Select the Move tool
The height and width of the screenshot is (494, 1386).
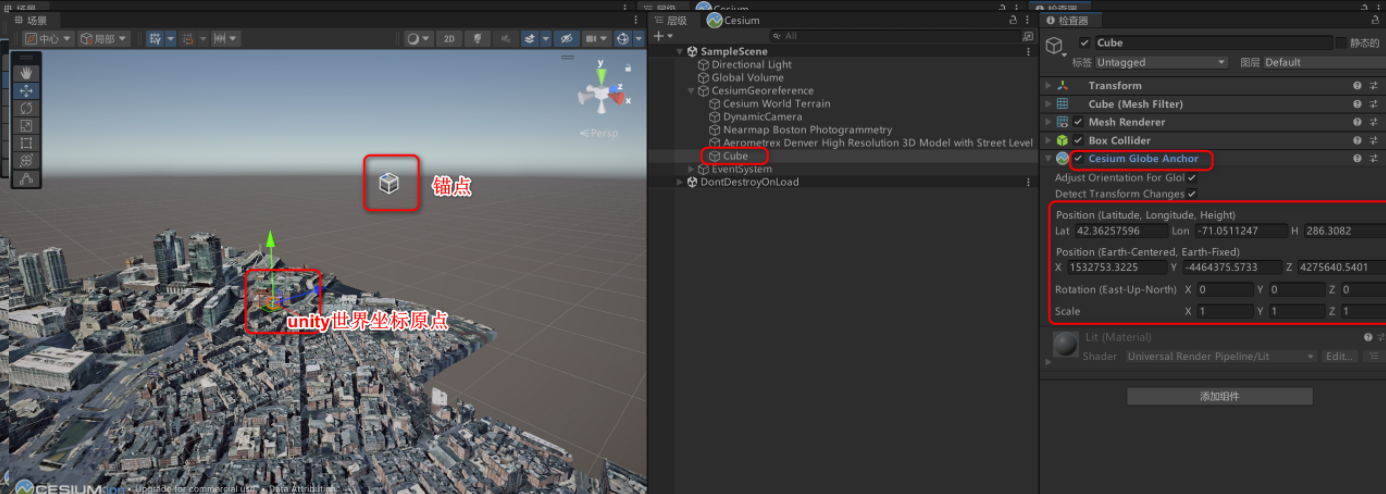(27, 90)
